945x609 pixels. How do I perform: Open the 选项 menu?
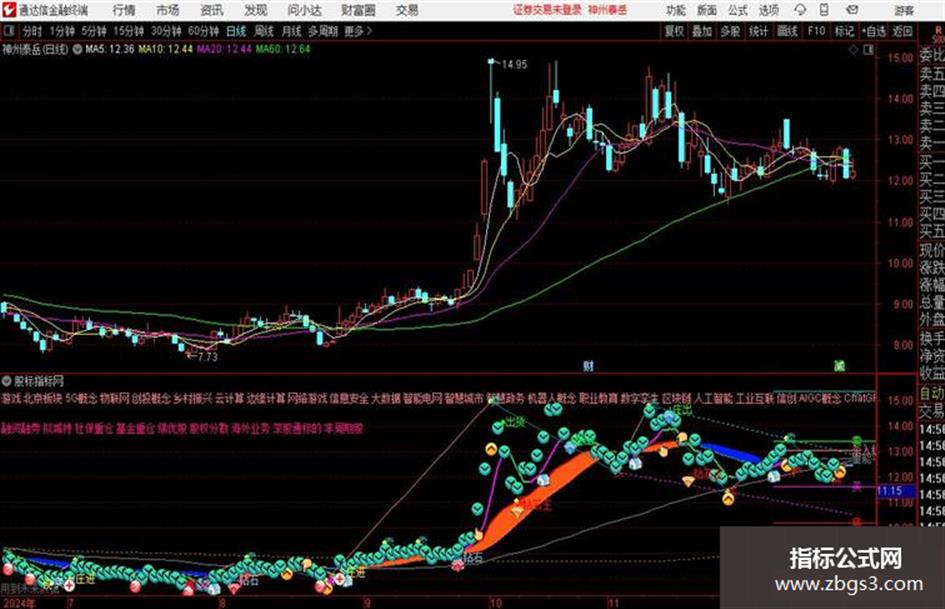769,10
